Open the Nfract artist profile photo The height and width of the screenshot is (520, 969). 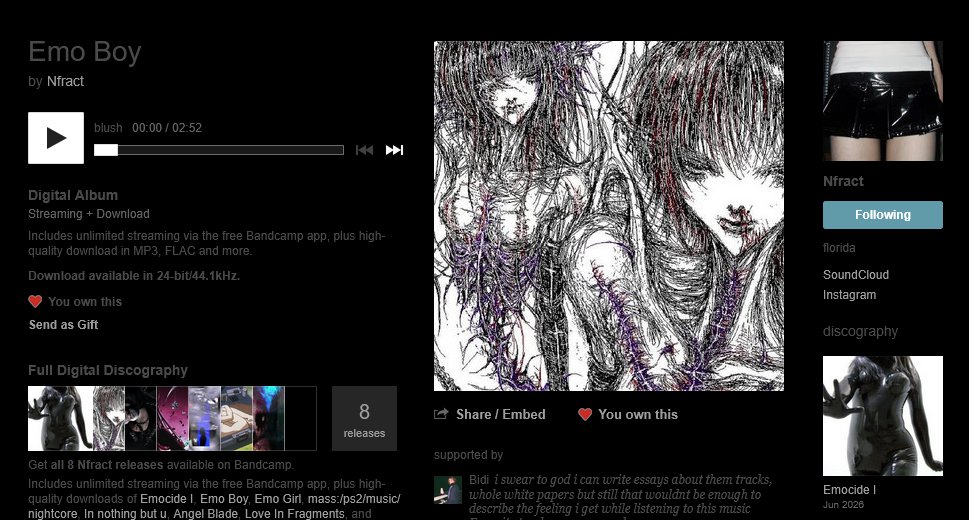(x=882, y=101)
